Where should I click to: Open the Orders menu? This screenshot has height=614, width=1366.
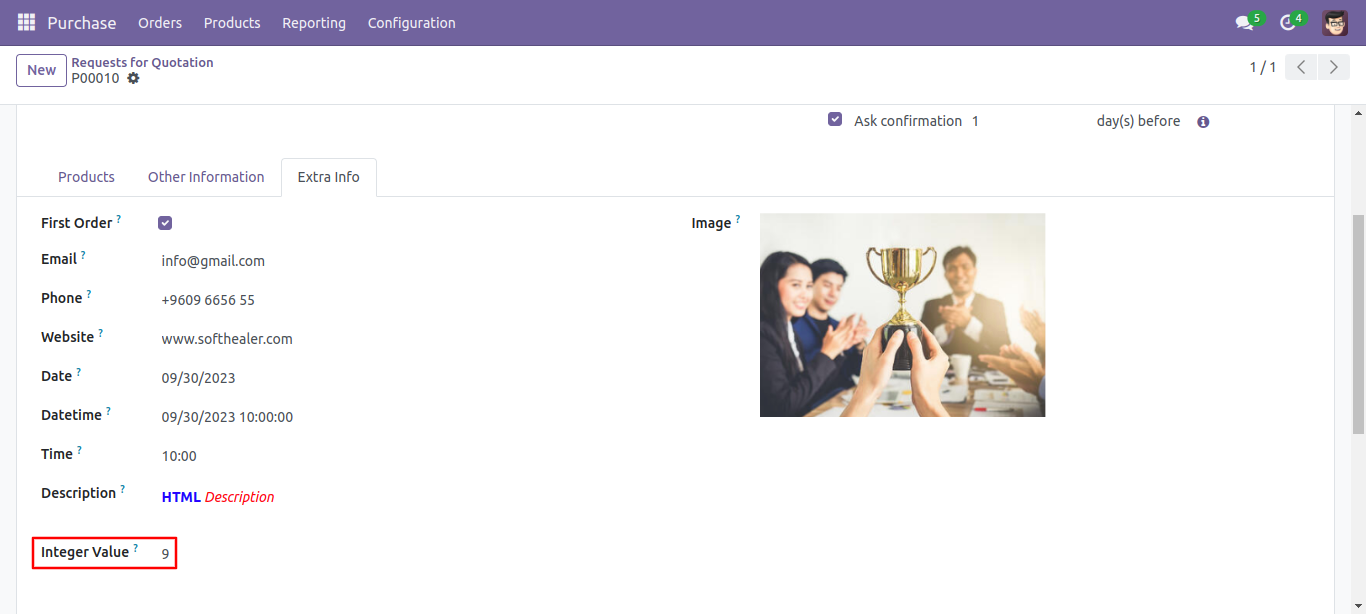coord(160,22)
